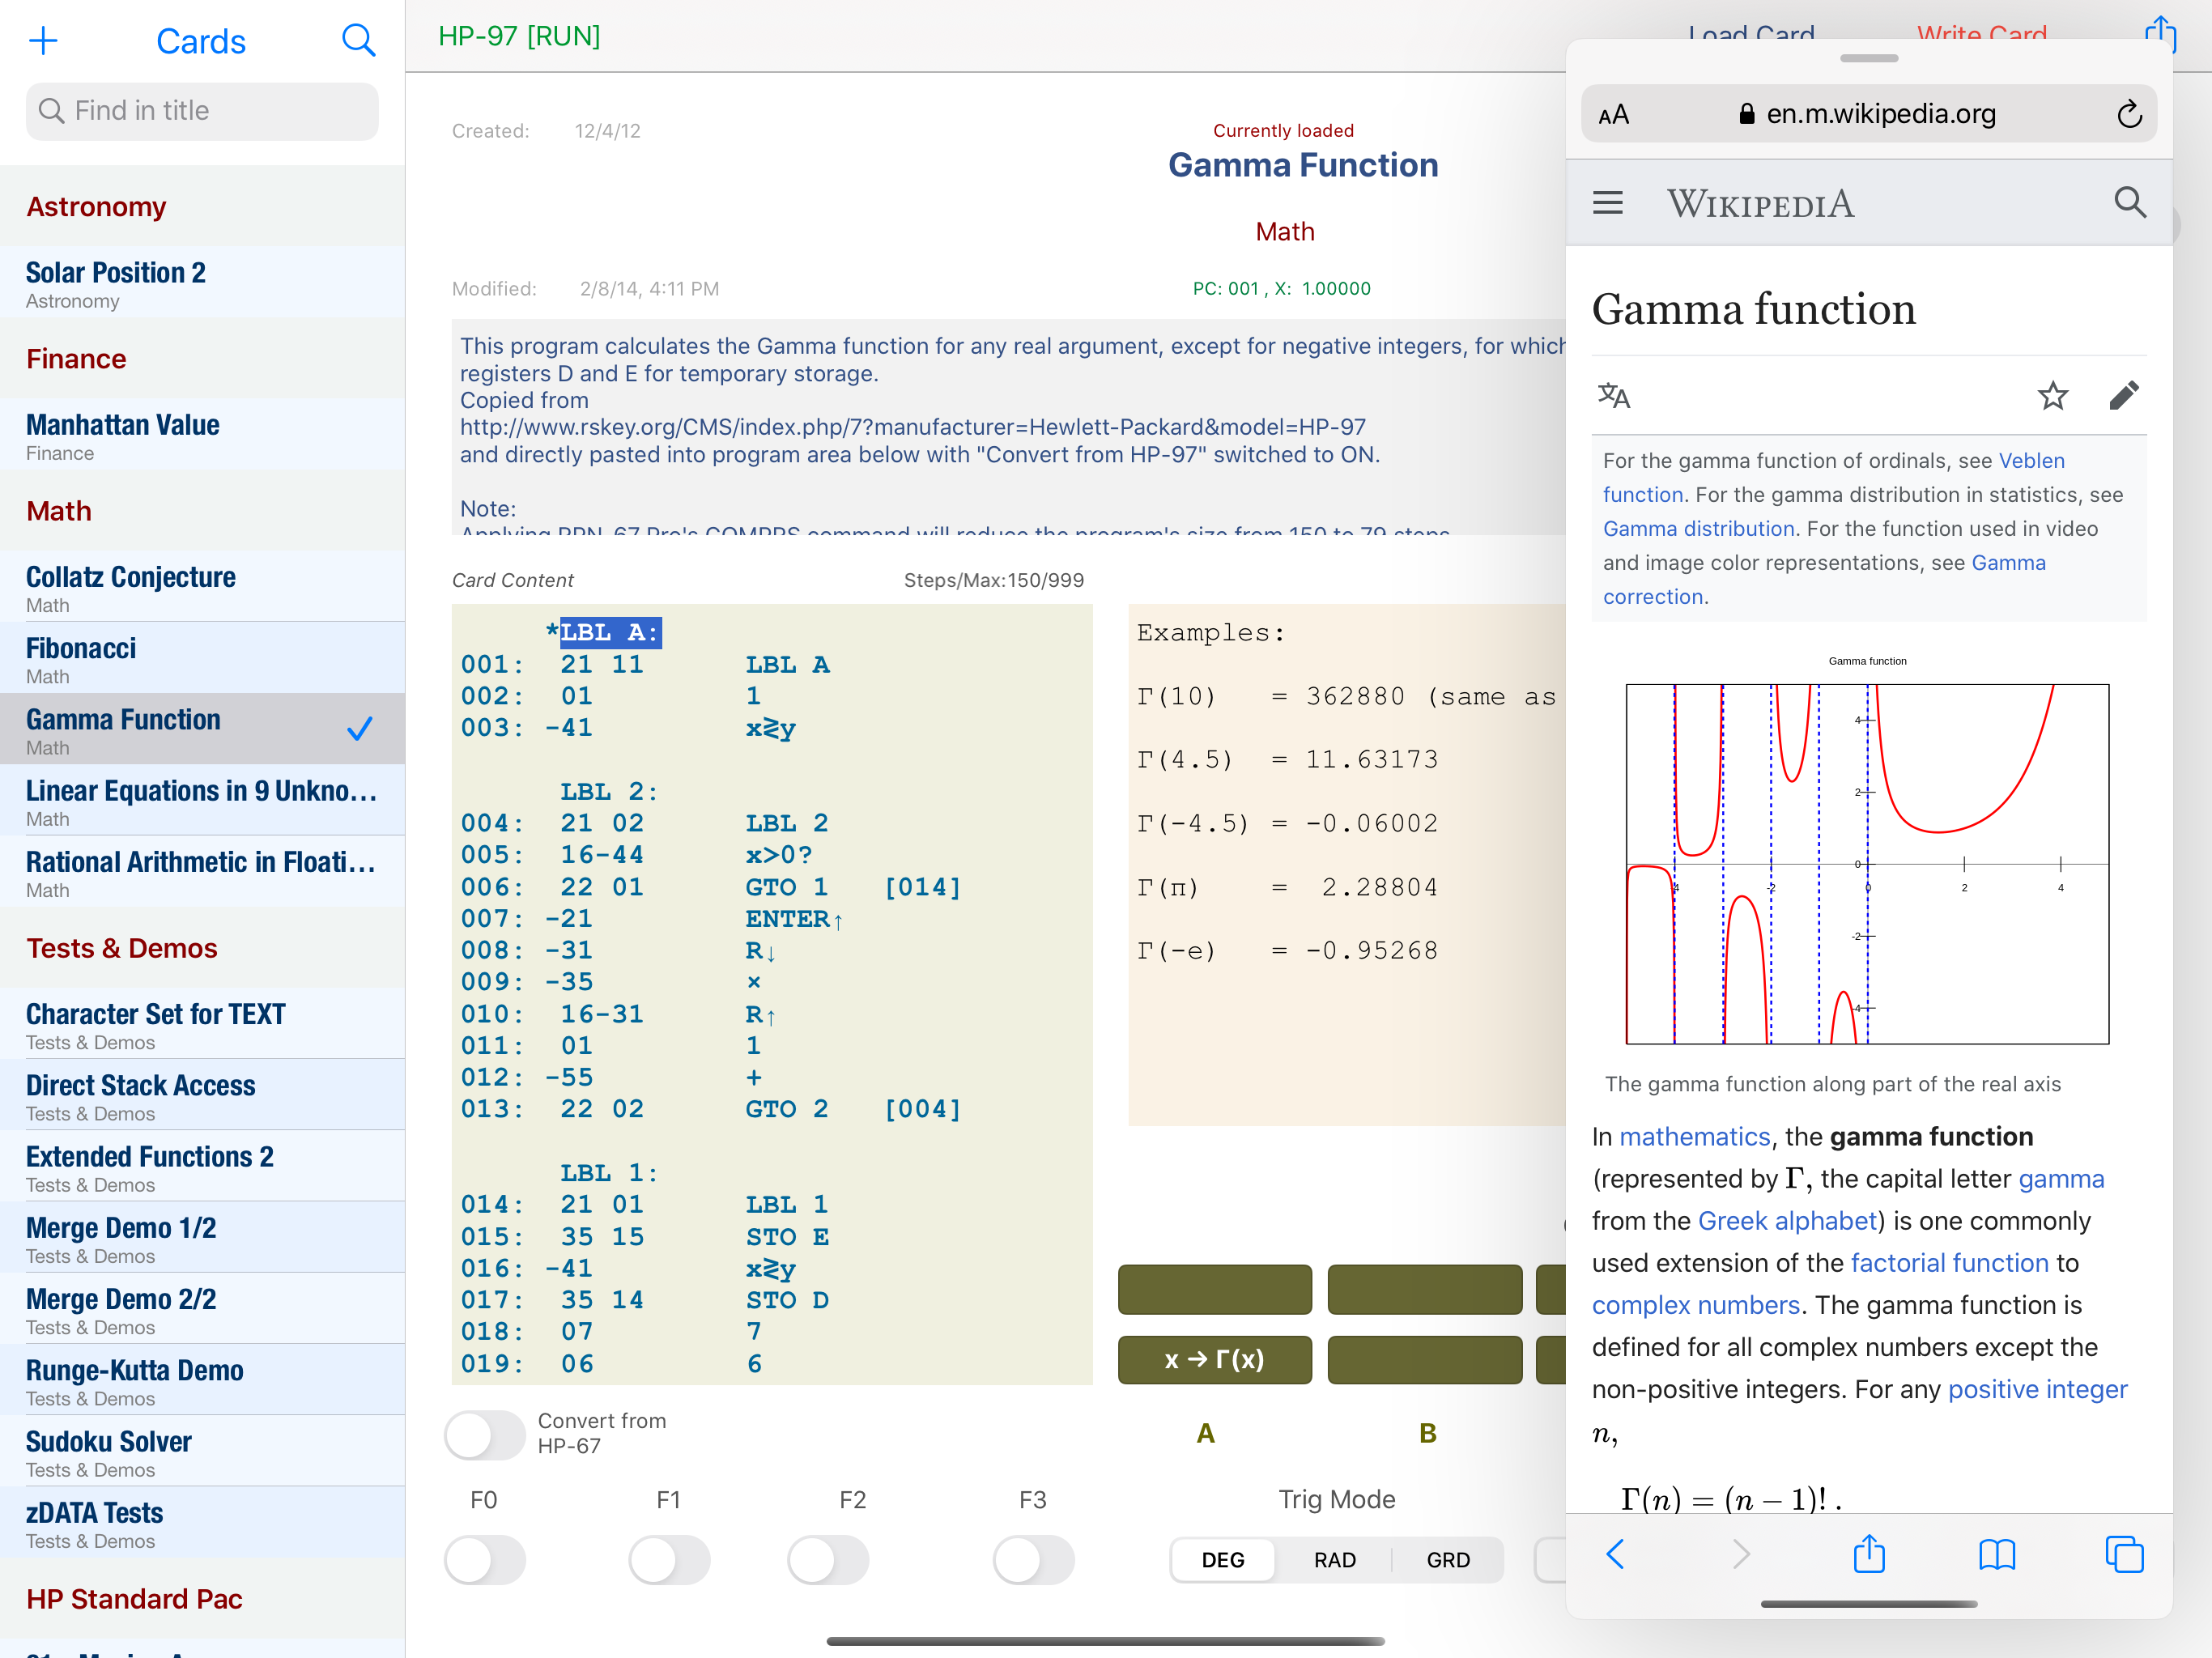Tap Gamma Function checkmark in list
Image resolution: width=2212 pixels, height=1658 pixels.
tap(359, 729)
